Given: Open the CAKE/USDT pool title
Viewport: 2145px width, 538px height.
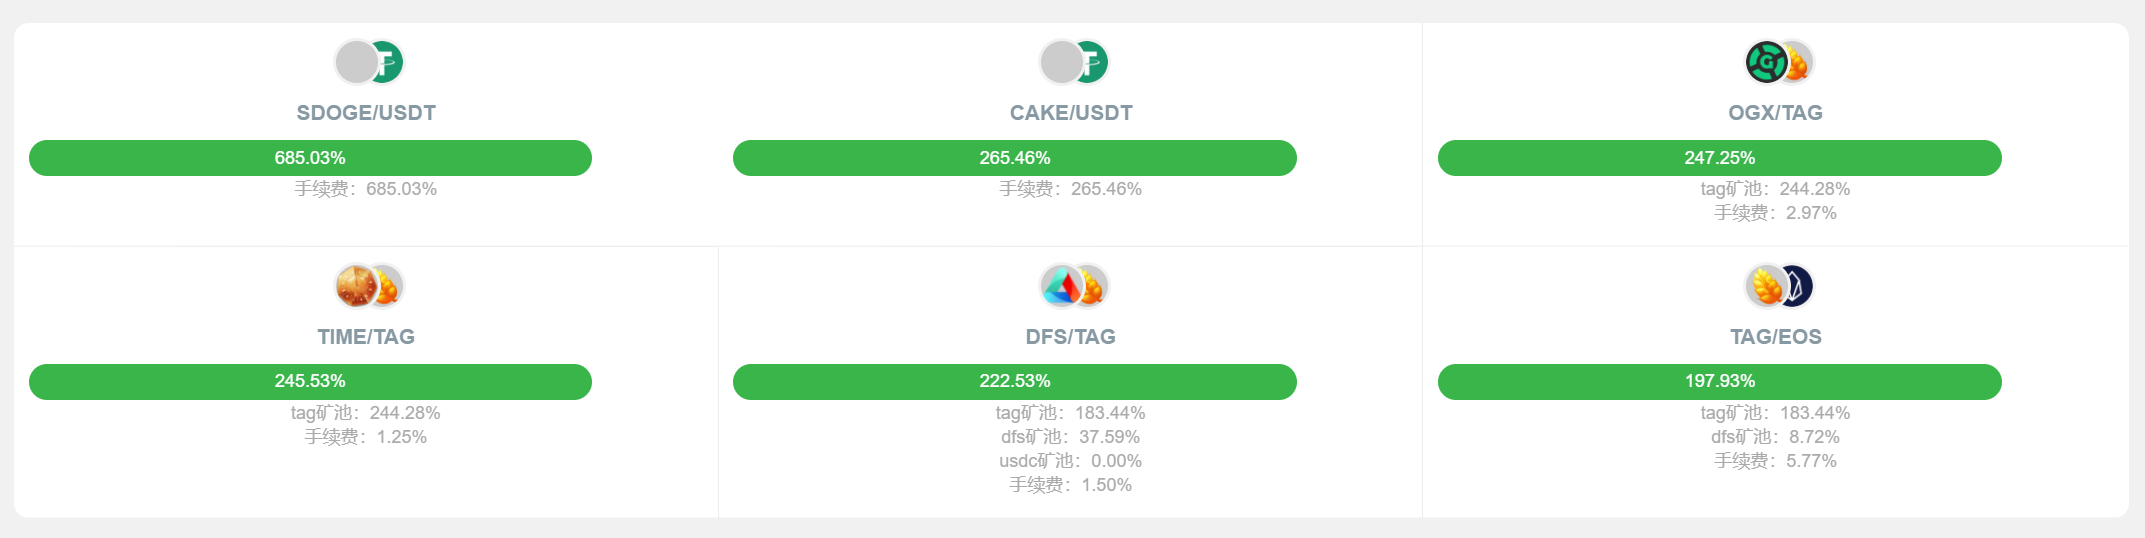Looking at the screenshot, I should coord(1071,113).
